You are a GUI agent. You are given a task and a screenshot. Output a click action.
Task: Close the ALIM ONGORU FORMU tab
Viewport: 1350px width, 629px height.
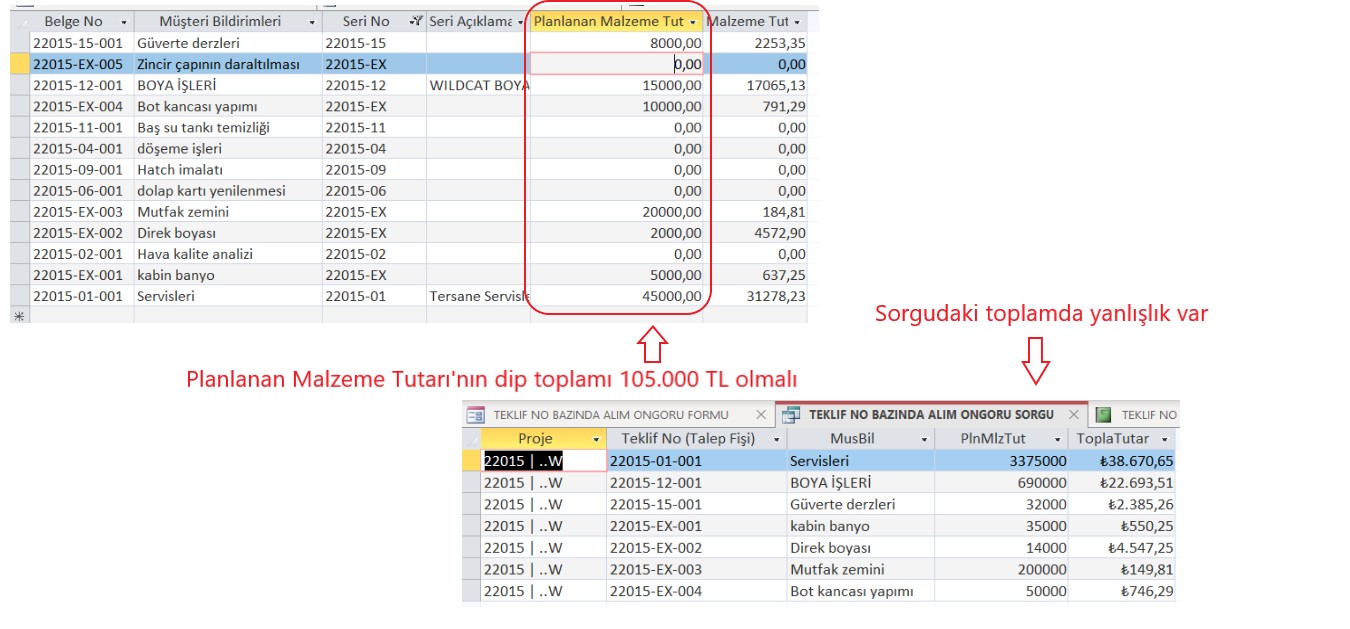tap(760, 414)
